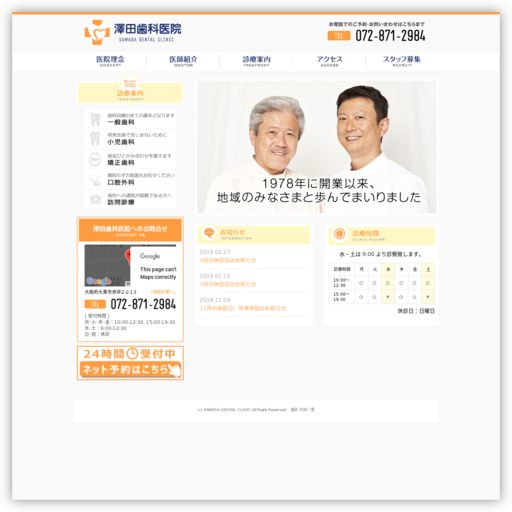Click the date 2018.12.03 in the news list
The image size is (512, 512).
[x=215, y=300]
